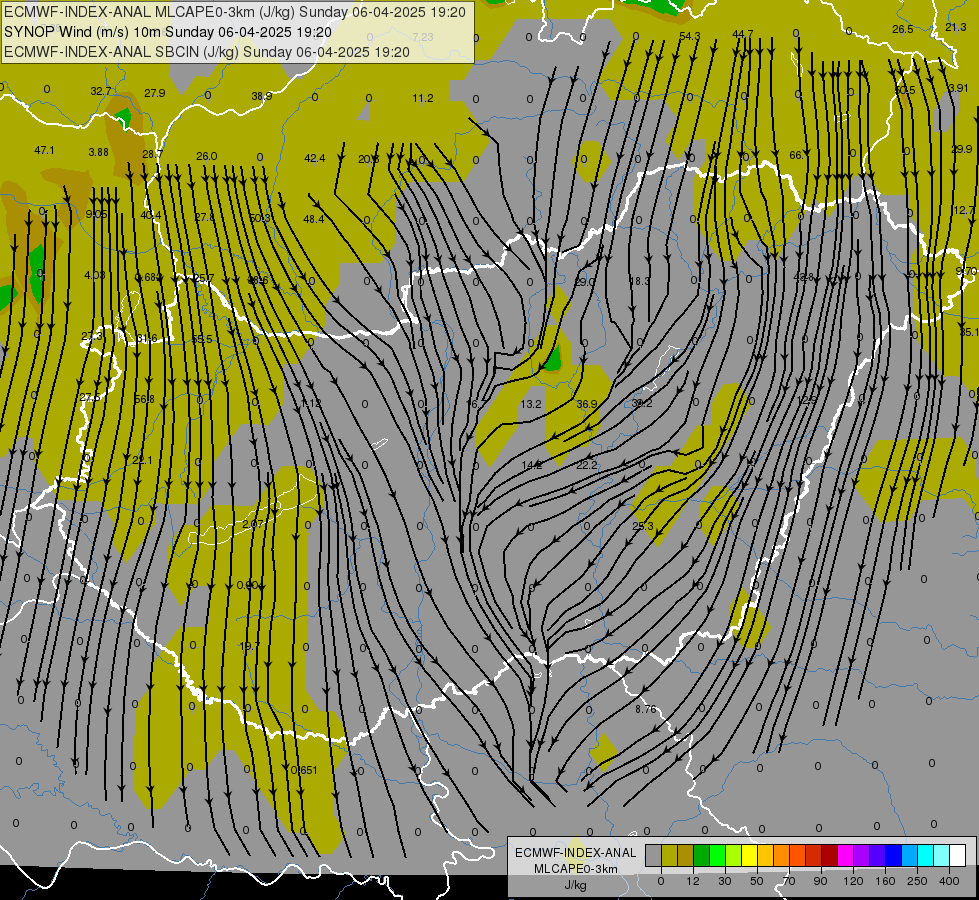Click the map value 54.3

tap(690, 36)
